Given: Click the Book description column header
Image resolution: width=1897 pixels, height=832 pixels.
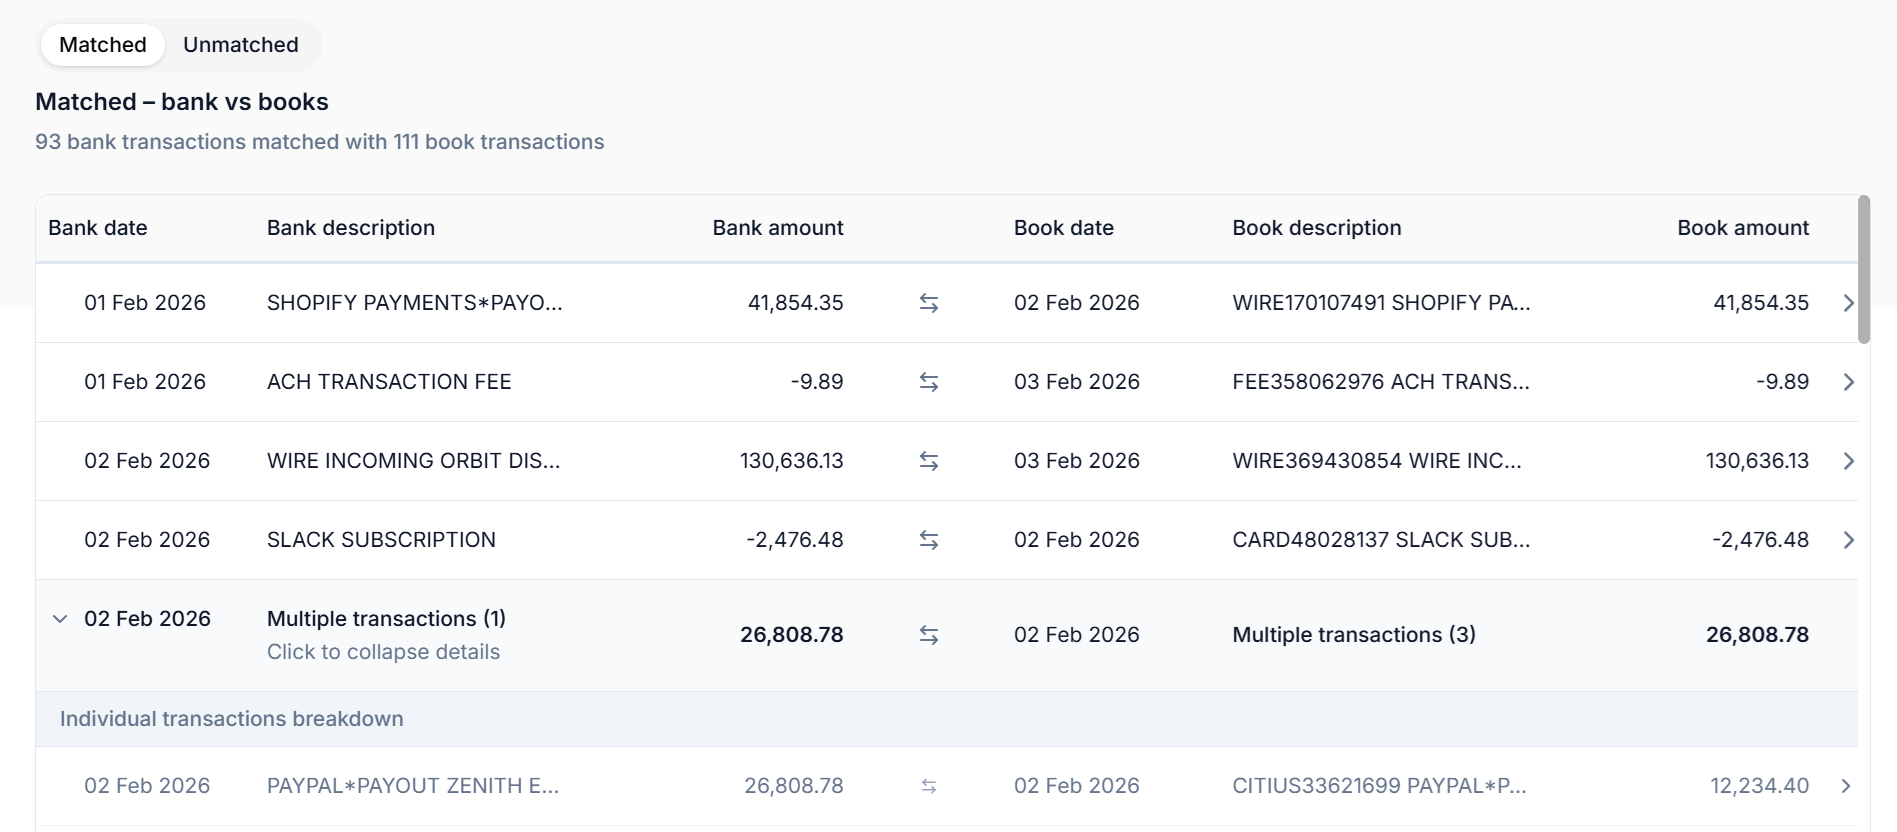Looking at the screenshot, I should 1316,228.
